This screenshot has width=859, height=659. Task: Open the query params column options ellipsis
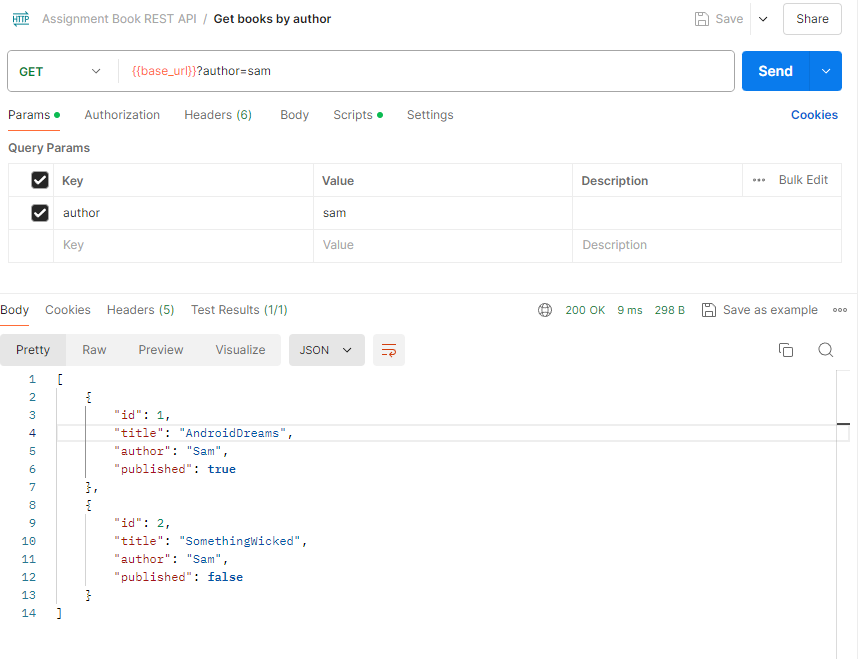coord(758,180)
